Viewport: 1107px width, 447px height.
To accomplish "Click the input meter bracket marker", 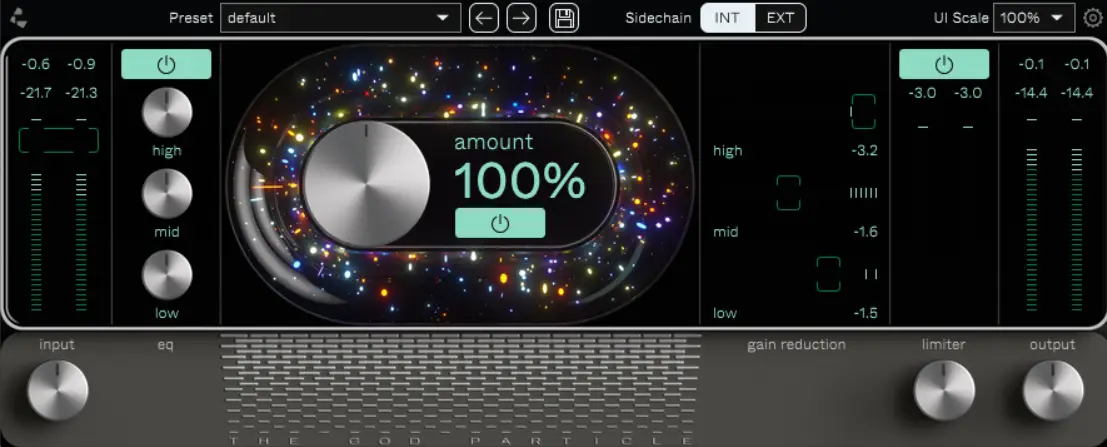I will tap(59, 141).
